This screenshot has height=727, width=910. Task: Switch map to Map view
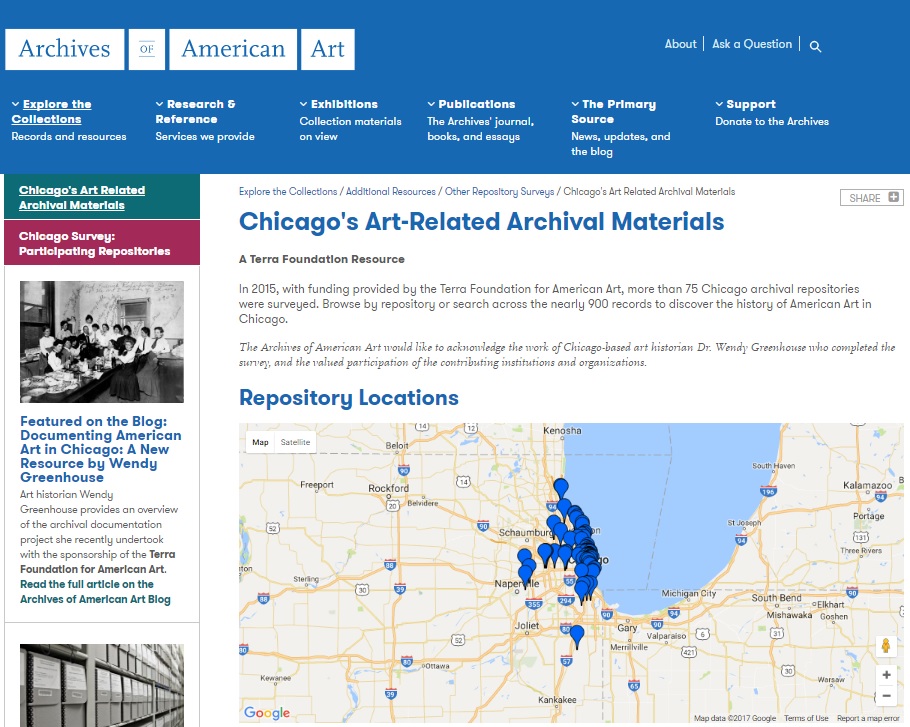[x=260, y=442]
